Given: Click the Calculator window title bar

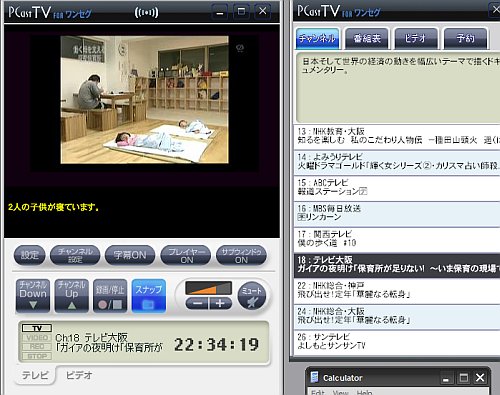Looking at the screenshot, I should point(398,378).
